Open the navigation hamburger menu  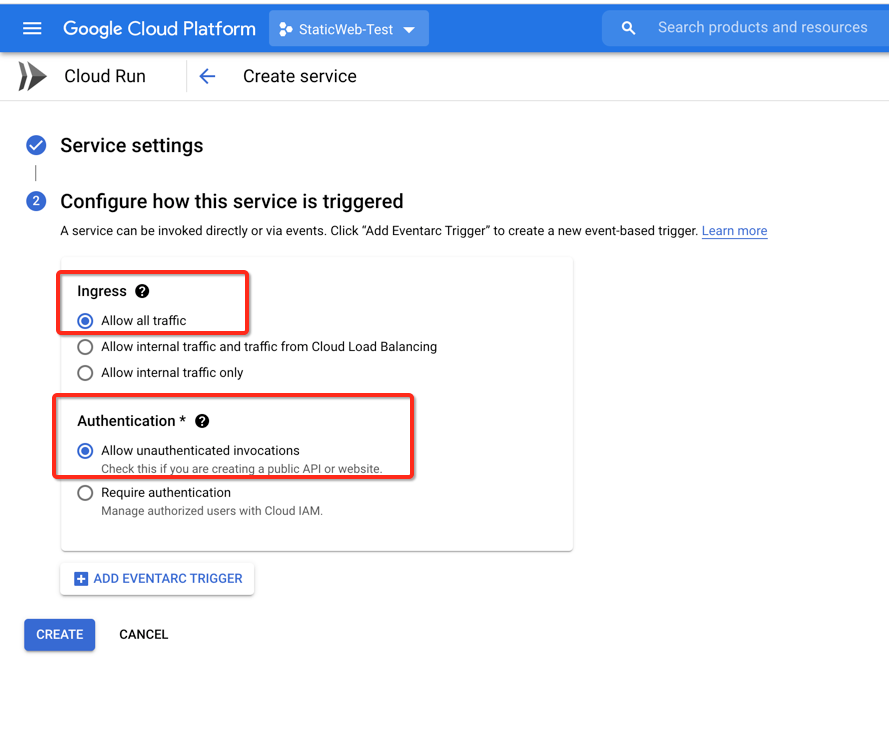pyautogui.click(x=34, y=28)
